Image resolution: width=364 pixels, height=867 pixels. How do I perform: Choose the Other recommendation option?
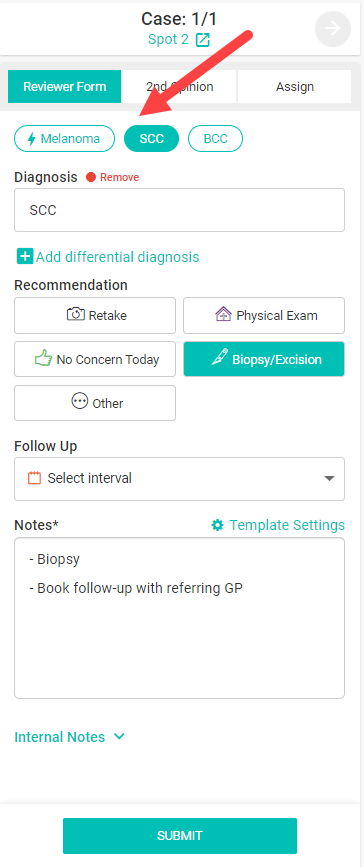[95, 403]
